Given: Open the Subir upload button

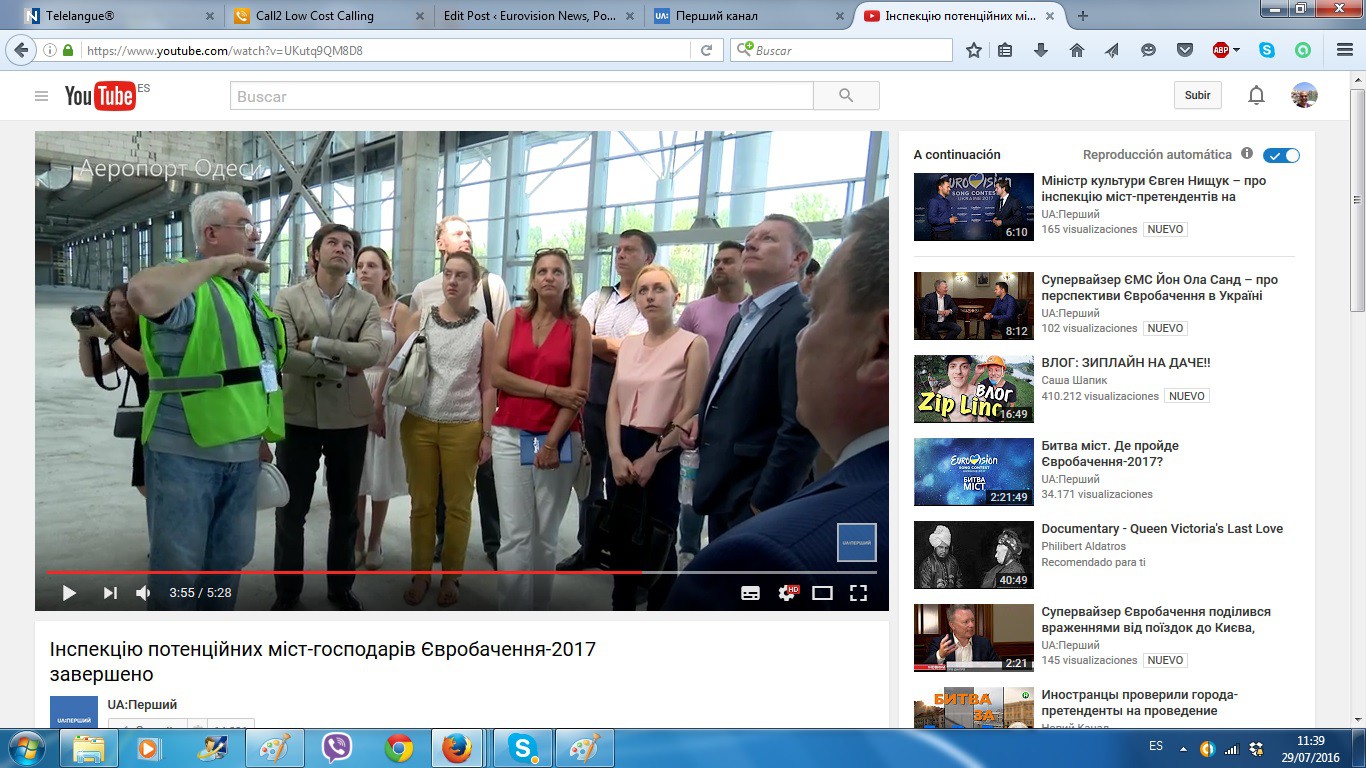Looking at the screenshot, I should (x=1197, y=95).
